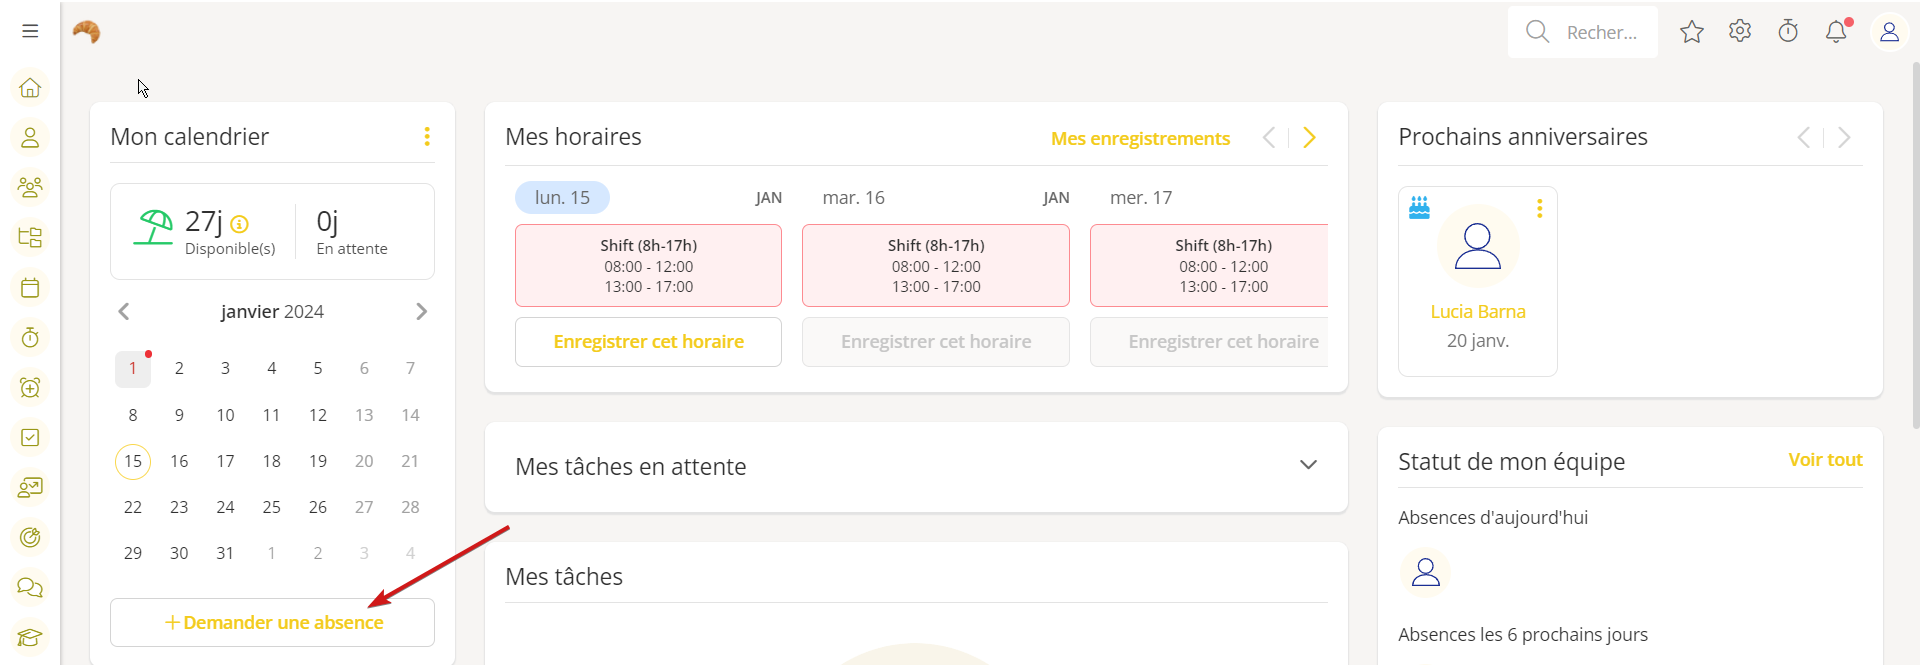The width and height of the screenshot is (1920, 665).
Task: Open the team group icon in sidebar
Action: click(x=30, y=187)
